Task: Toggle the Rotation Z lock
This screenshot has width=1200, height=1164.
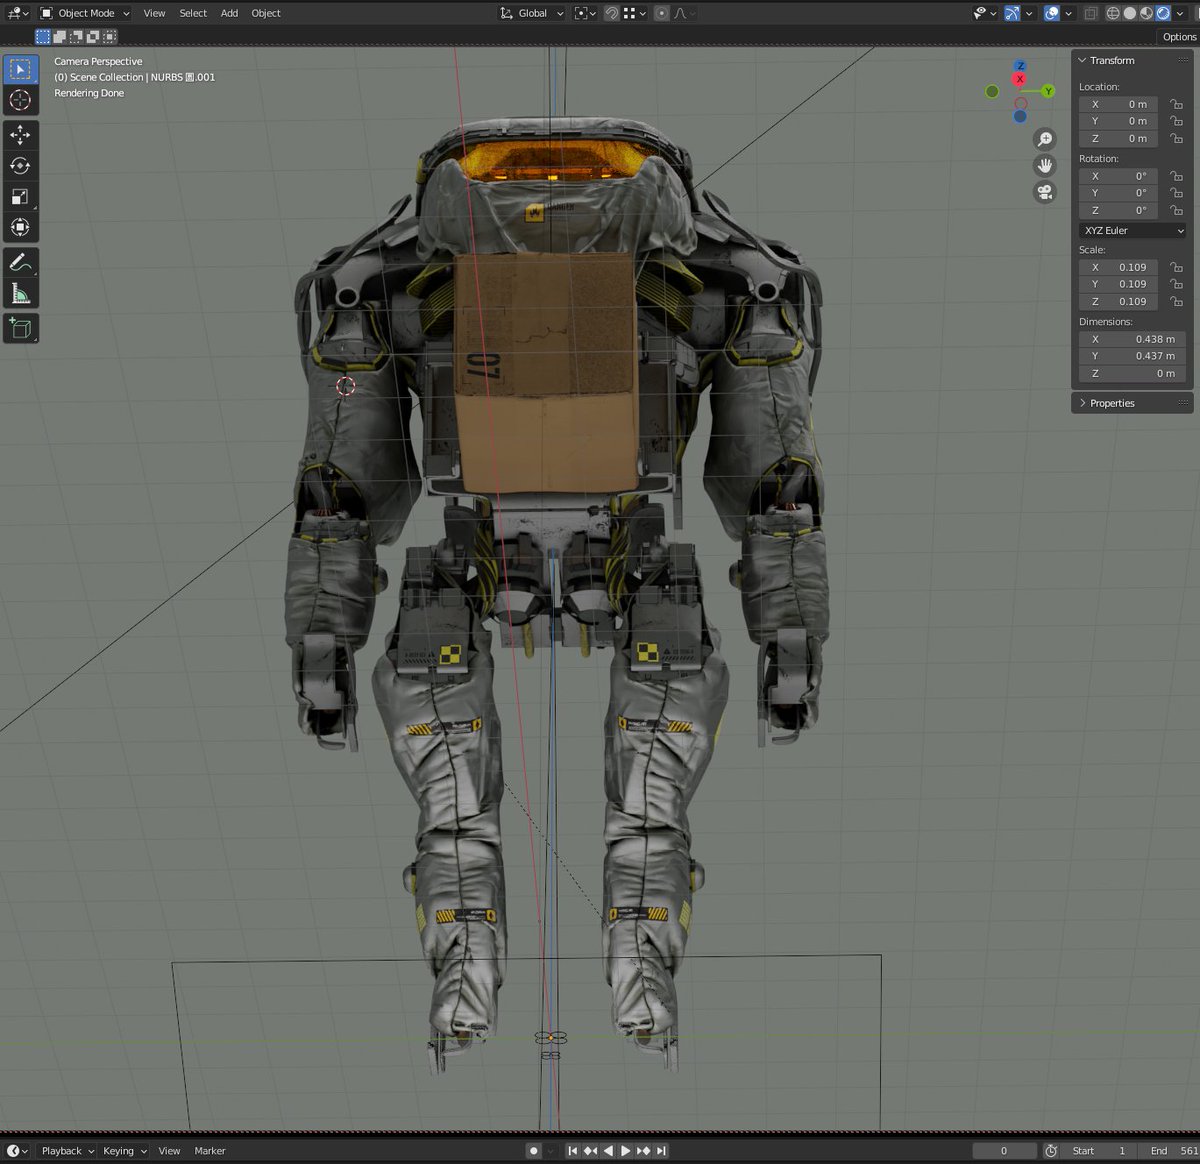Action: coord(1177,210)
